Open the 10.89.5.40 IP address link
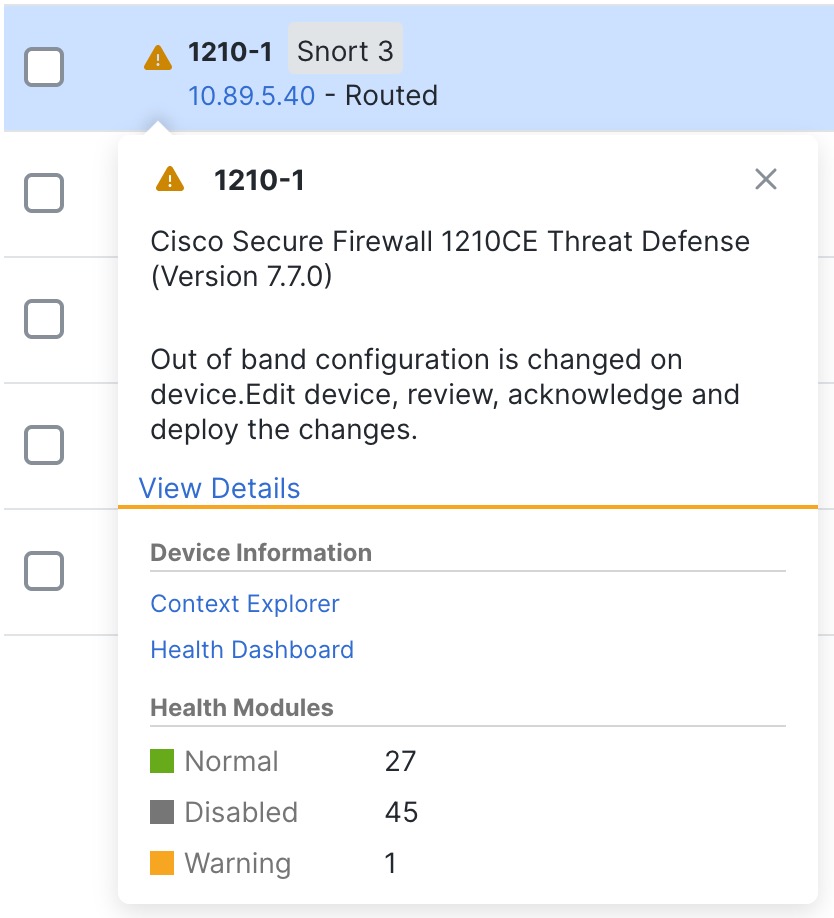 coord(253,95)
